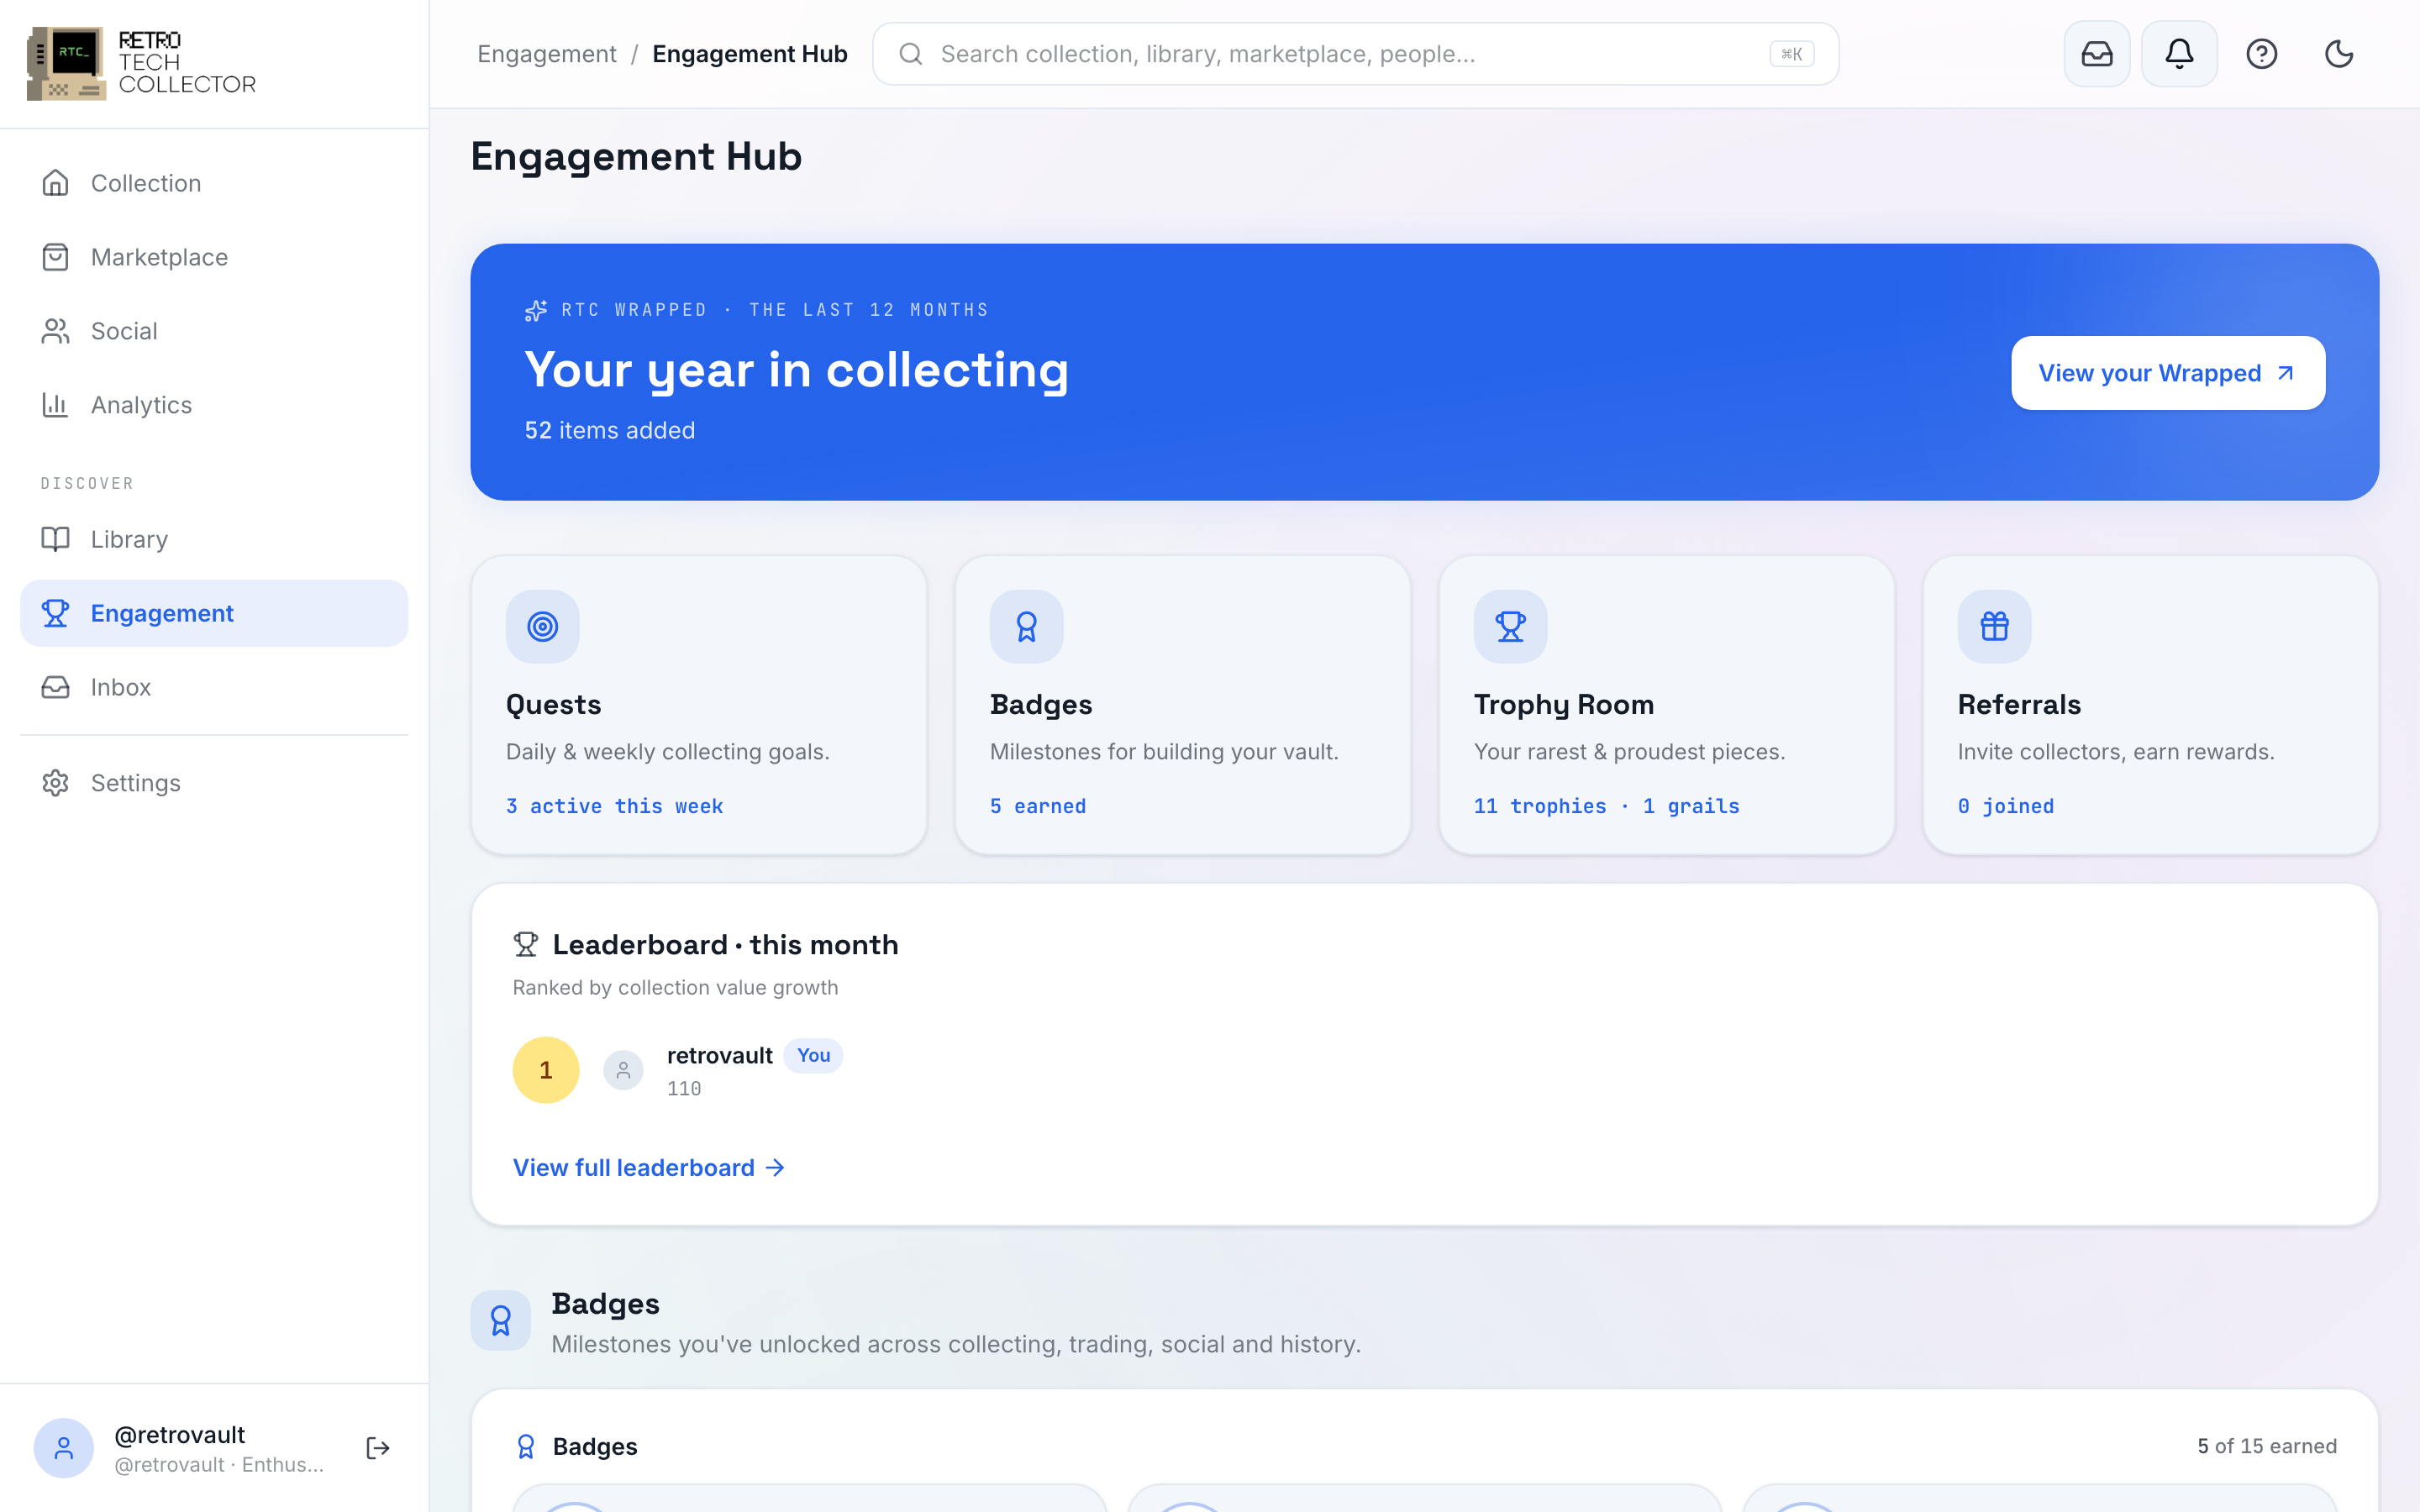Click View full leaderboard link
Image resolution: width=2420 pixels, height=1512 pixels.
tap(649, 1168)
